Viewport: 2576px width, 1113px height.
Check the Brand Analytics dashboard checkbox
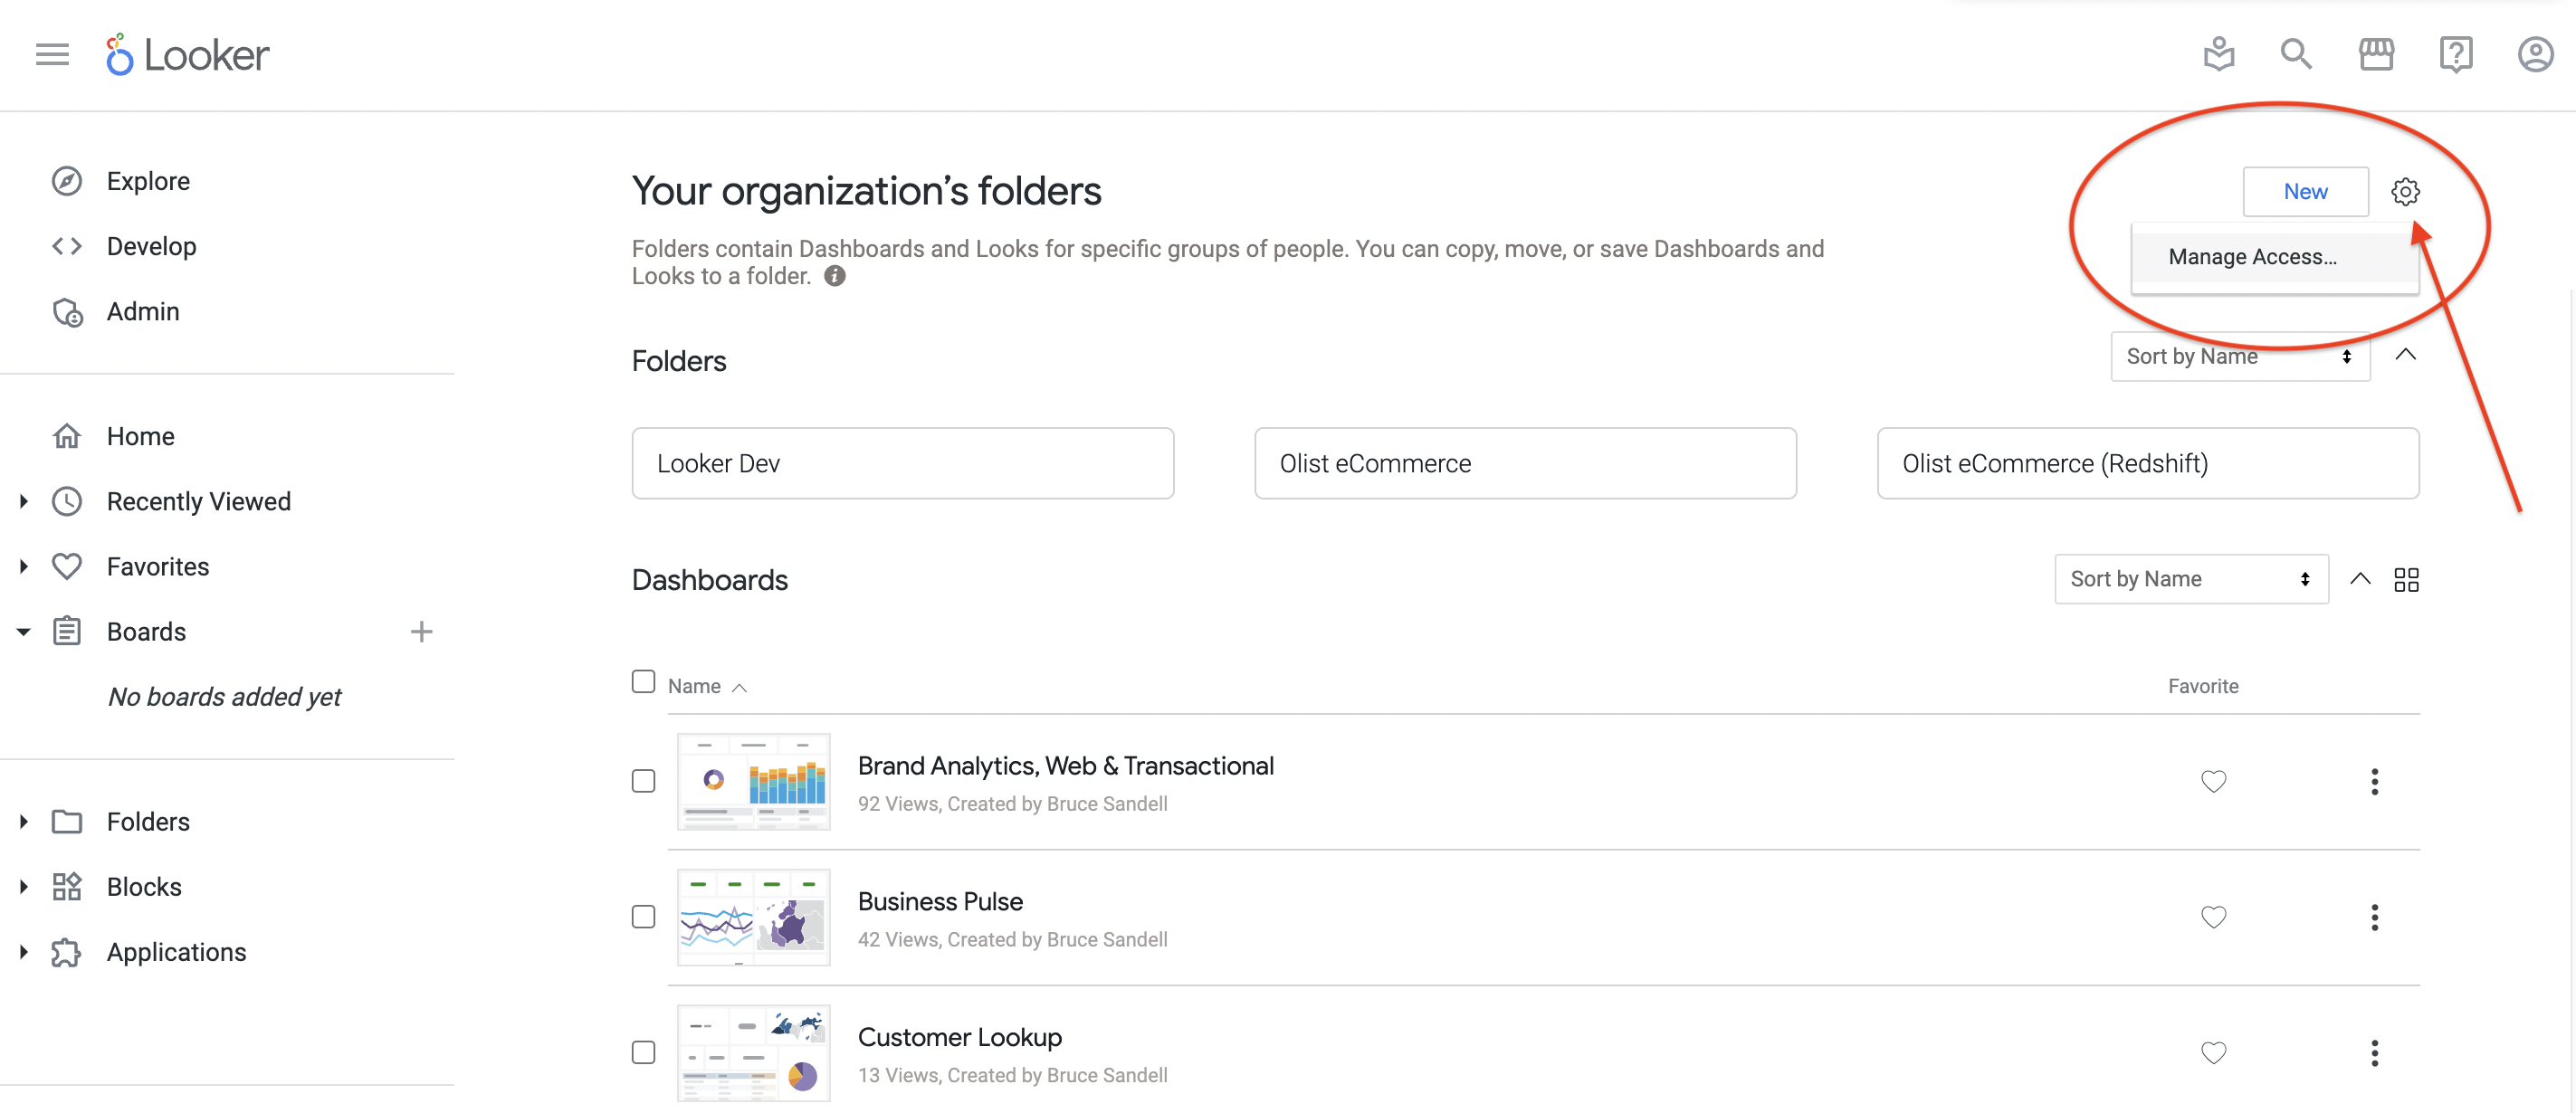pyautogui.click(x=643, y=780)
